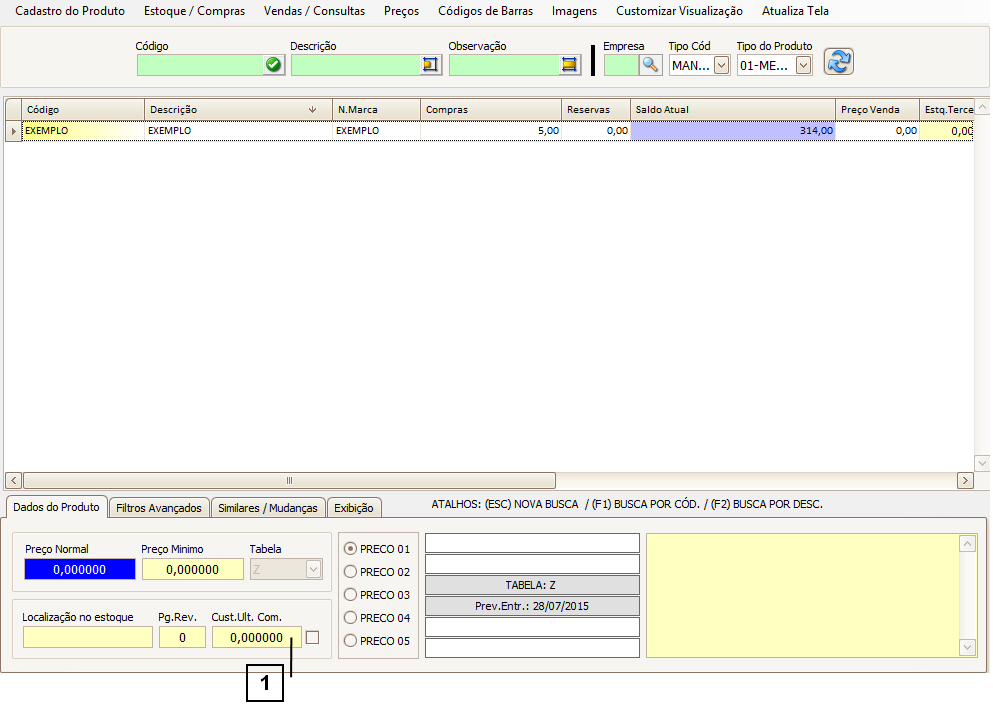
Task: Switch to the Filtros Avançados tab
Action: 160,508
